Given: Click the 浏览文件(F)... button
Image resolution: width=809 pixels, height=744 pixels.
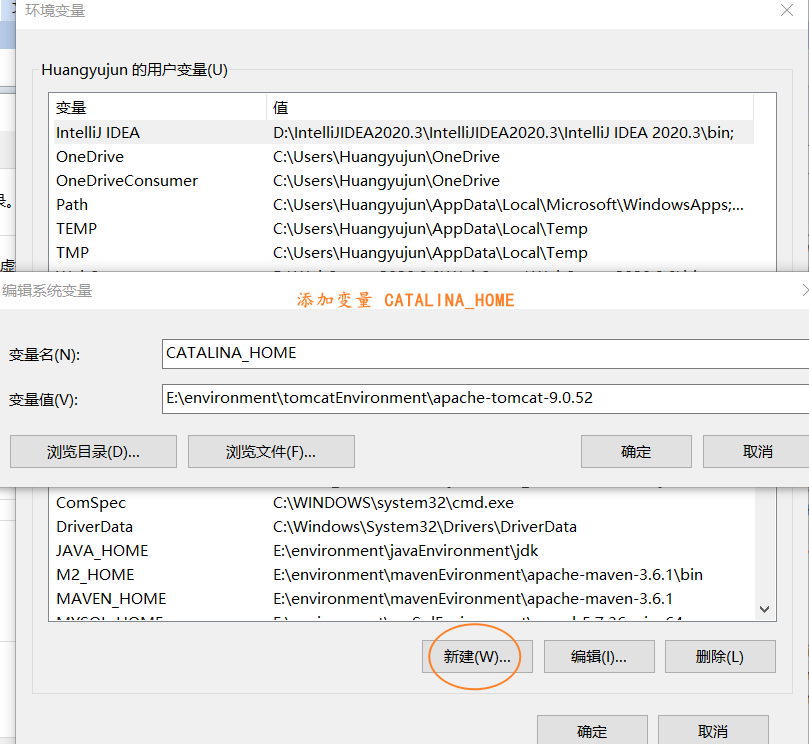Looking at the screenshot, I should tap(271, 451).
